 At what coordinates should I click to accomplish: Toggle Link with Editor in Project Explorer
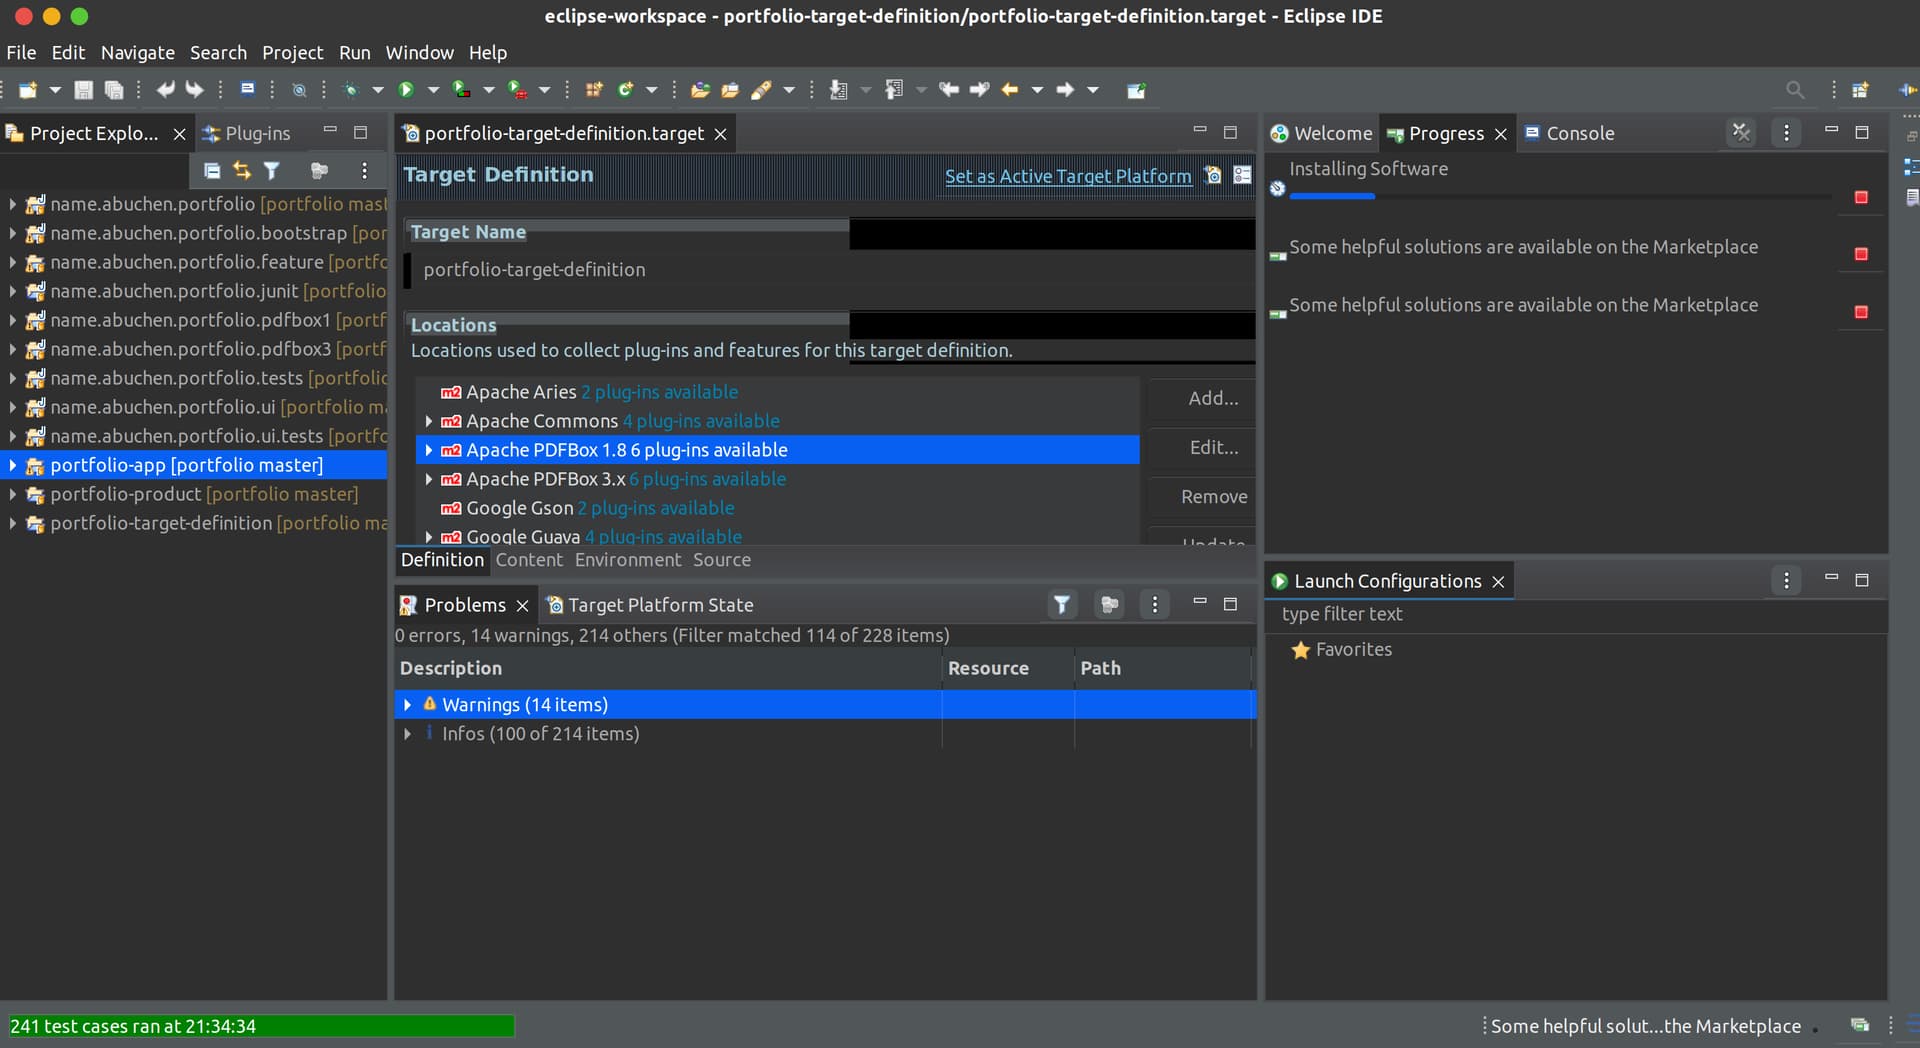coord(242,171)
